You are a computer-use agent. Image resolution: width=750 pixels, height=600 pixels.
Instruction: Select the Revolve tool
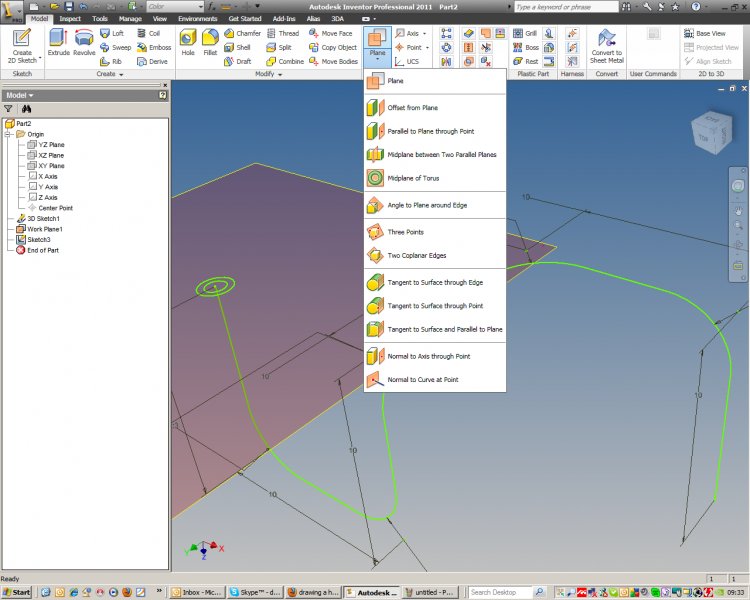84,42
